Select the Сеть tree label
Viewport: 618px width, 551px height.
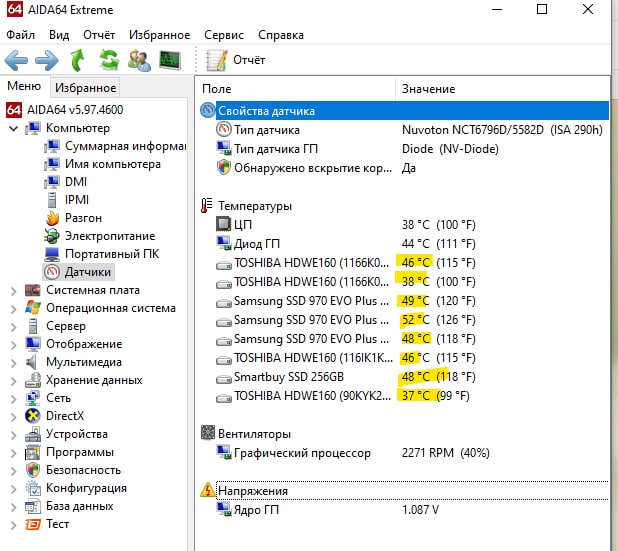58,398
